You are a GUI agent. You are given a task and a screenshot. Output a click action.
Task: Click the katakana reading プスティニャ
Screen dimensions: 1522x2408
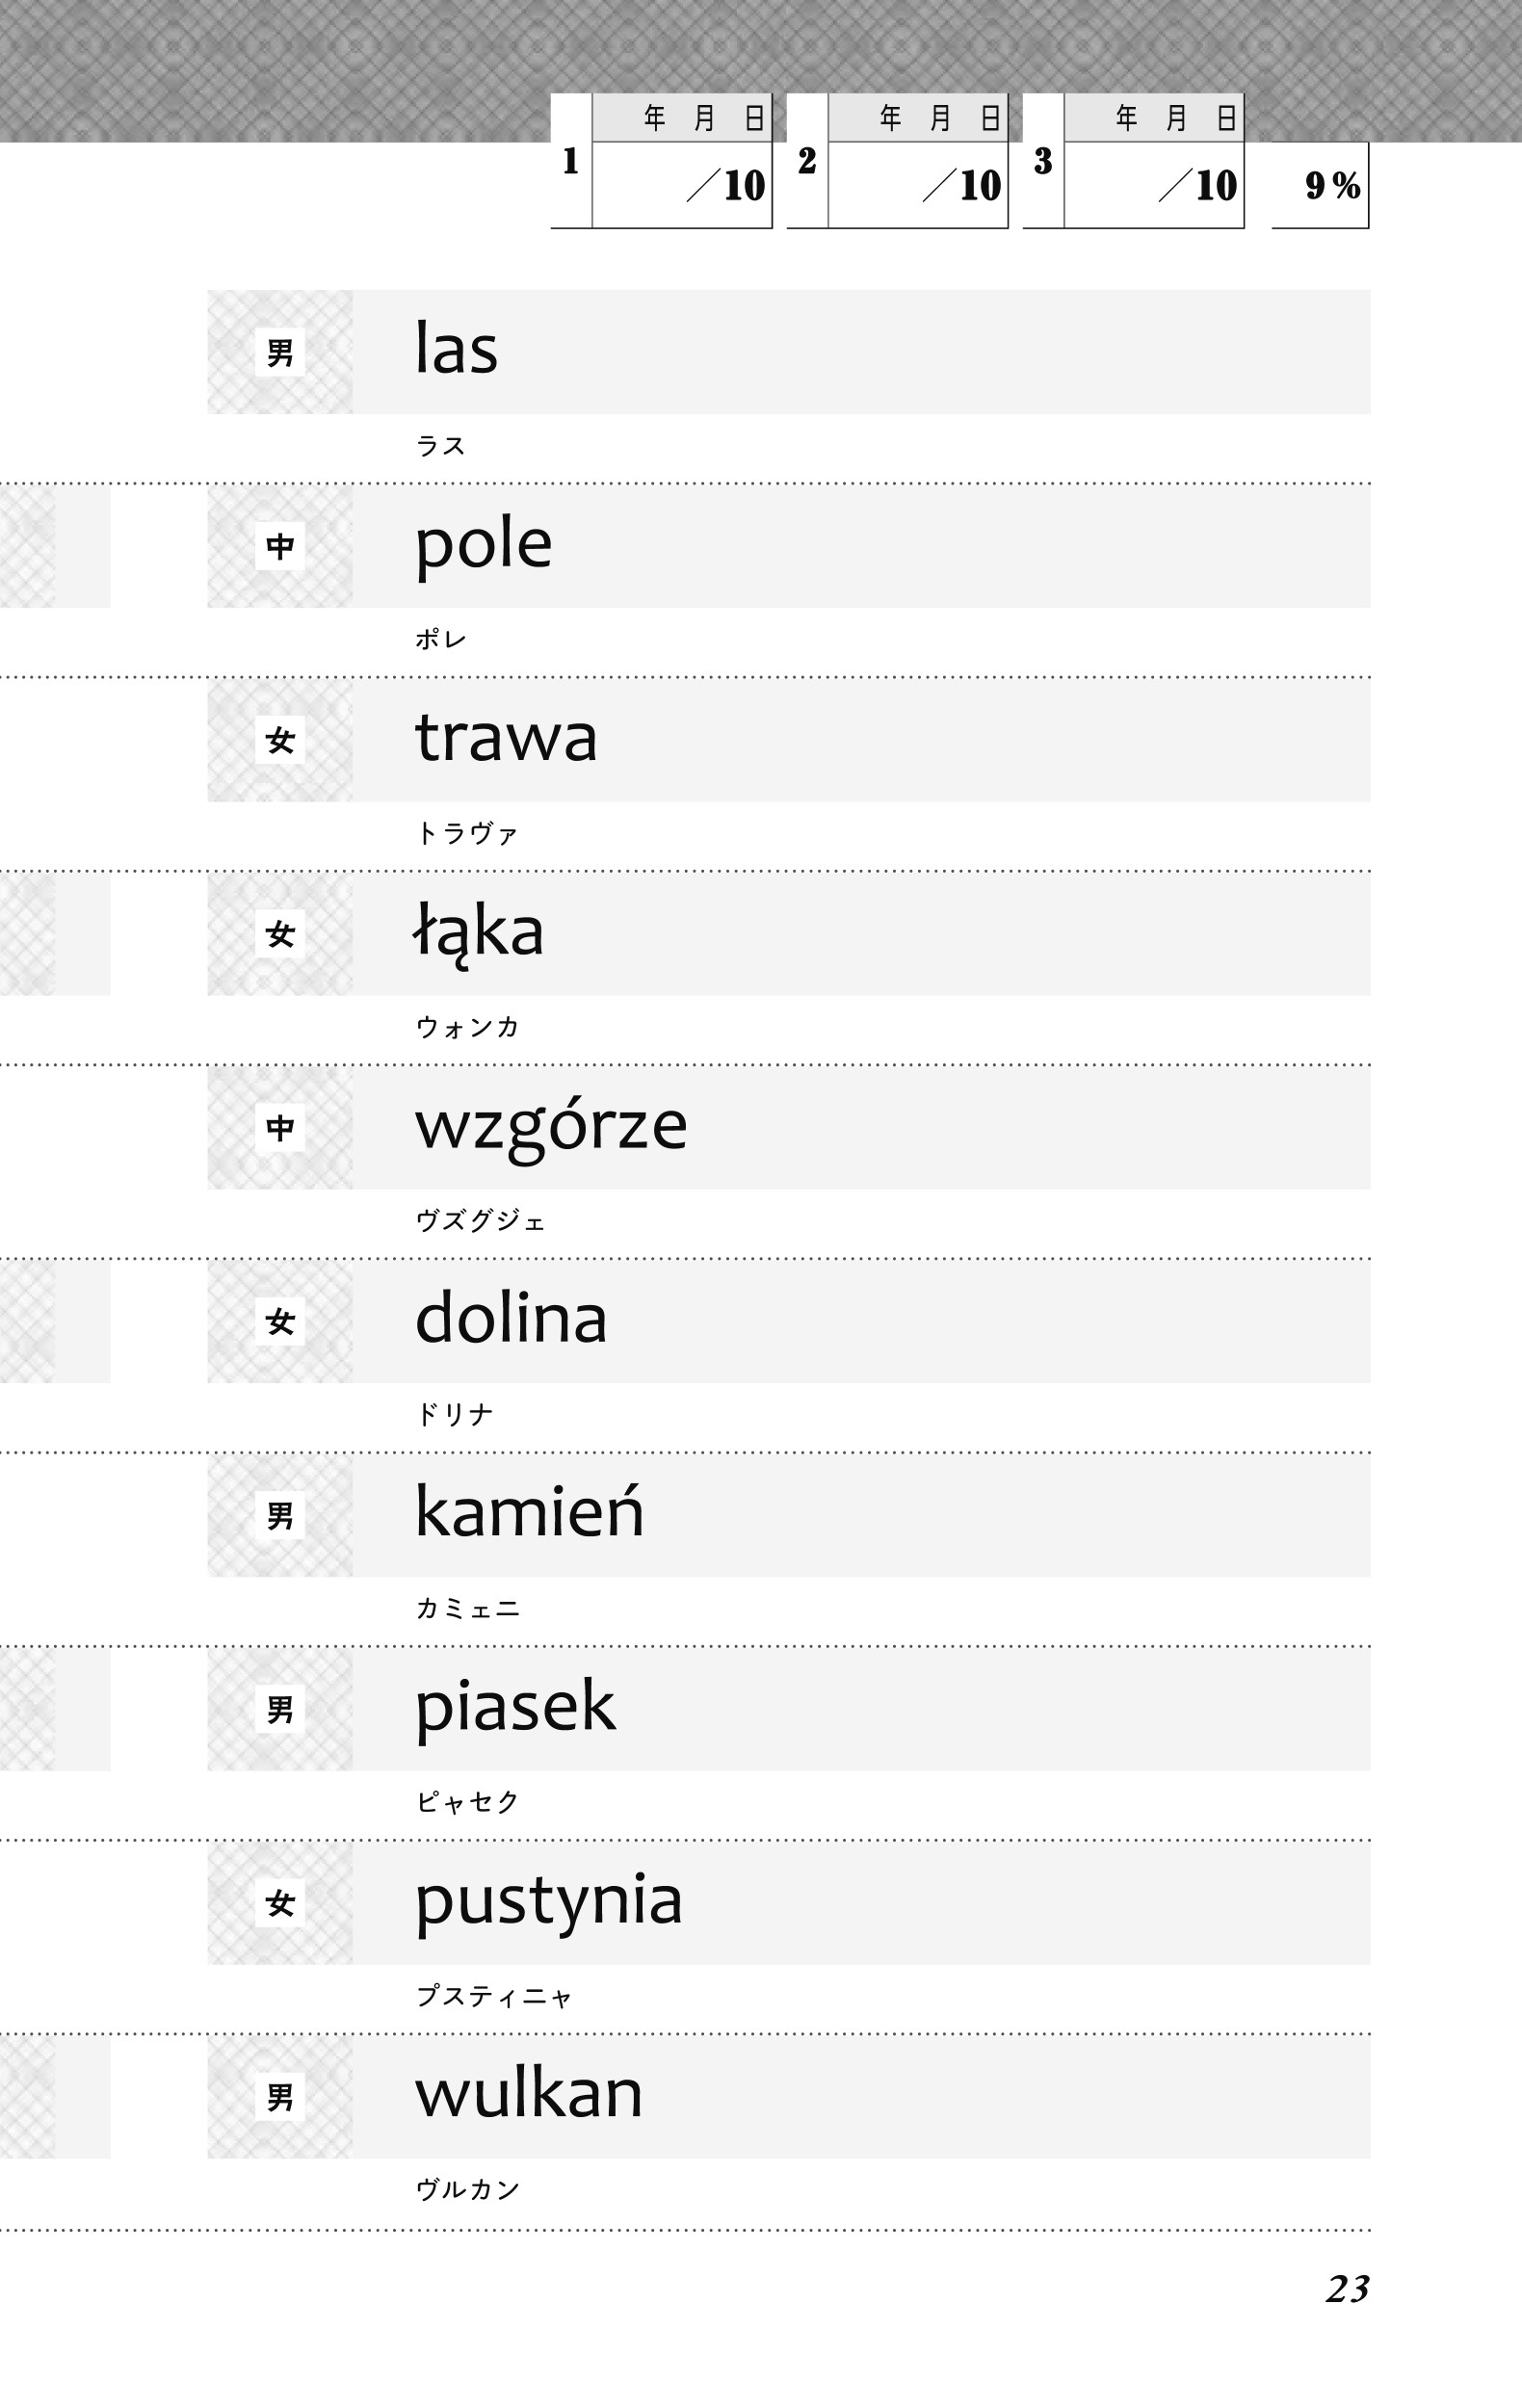pyautogui.click(x=494, y=1997)
